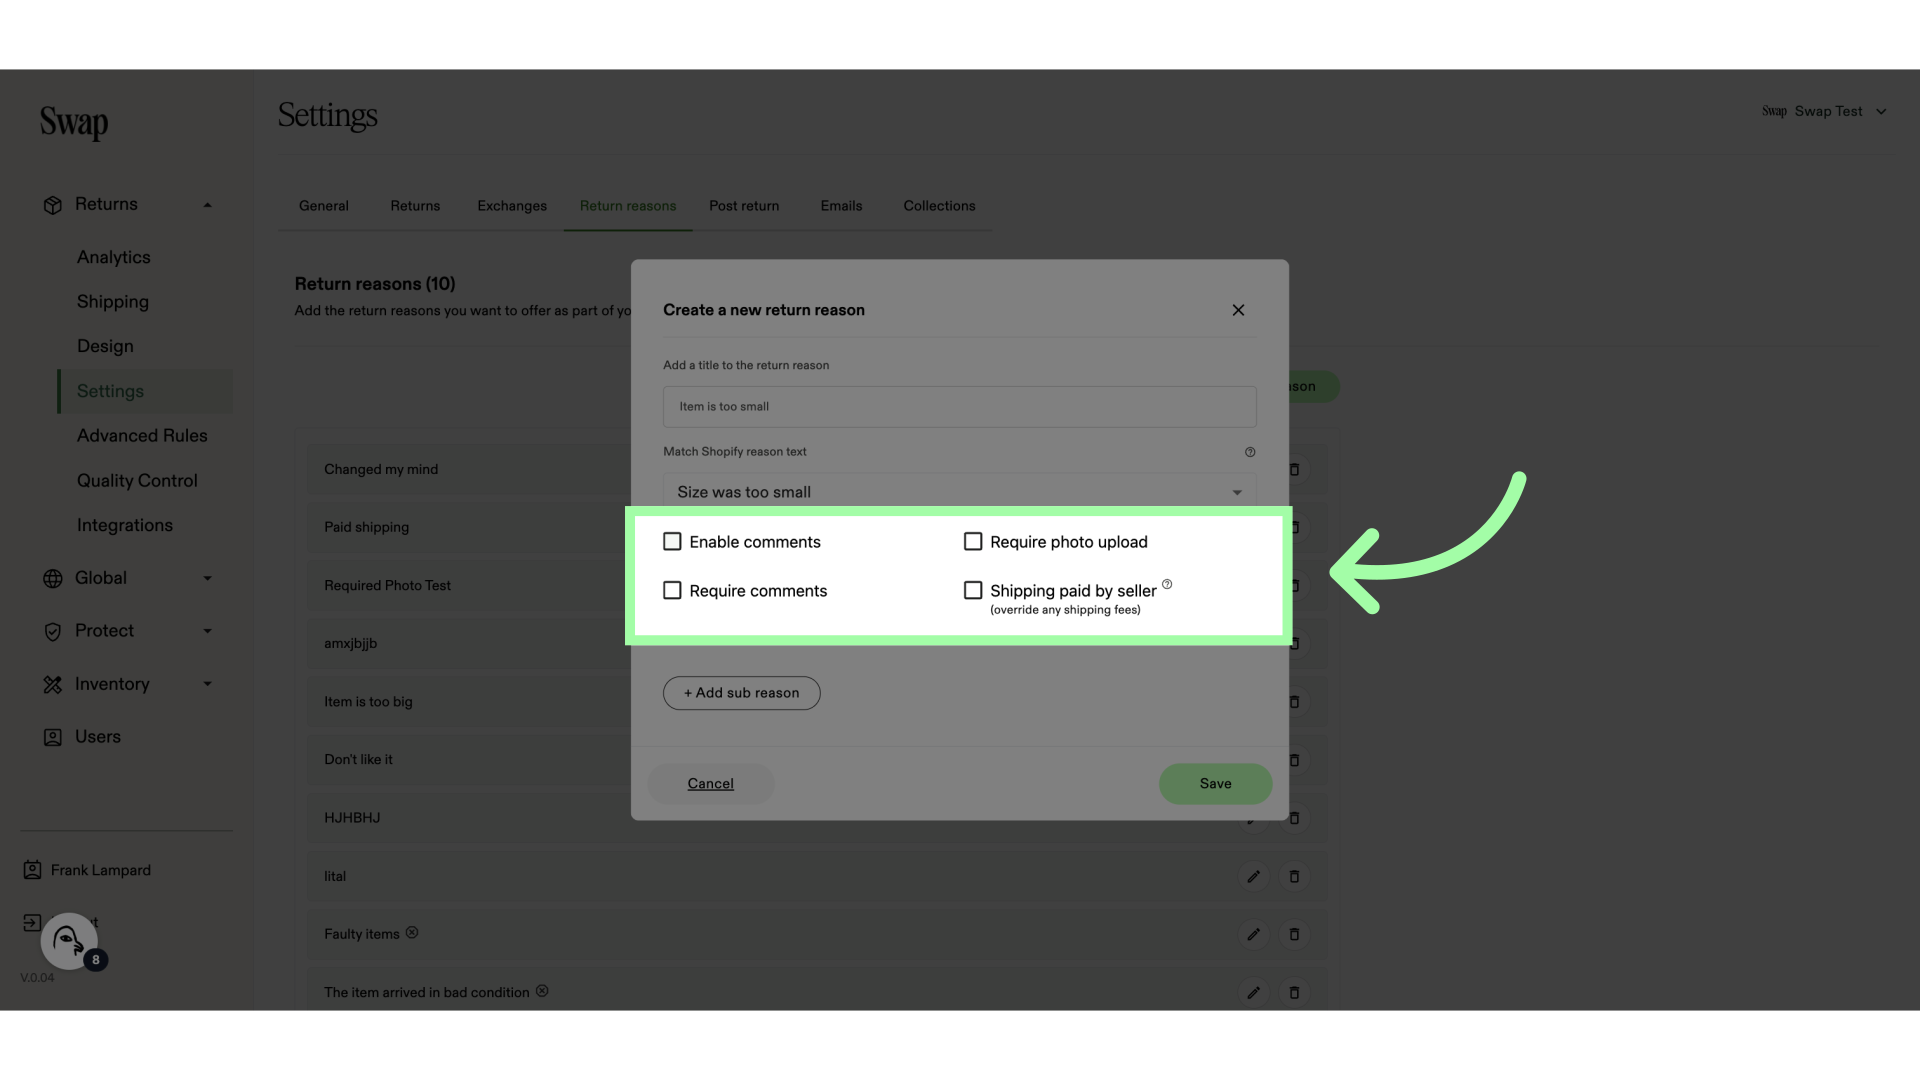This screenshot has width=1920, height=1080.
Task: Delete the Don't like it reason
Action: [x=1294, y=760]
